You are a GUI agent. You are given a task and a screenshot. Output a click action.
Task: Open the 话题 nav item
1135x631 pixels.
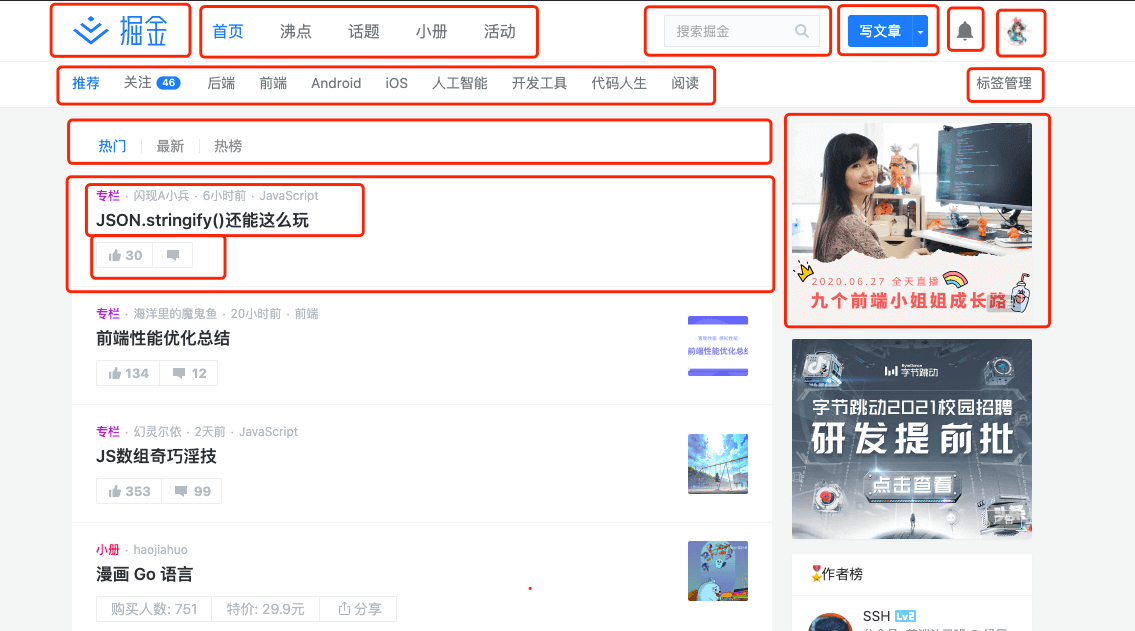[x=363, y=32]
